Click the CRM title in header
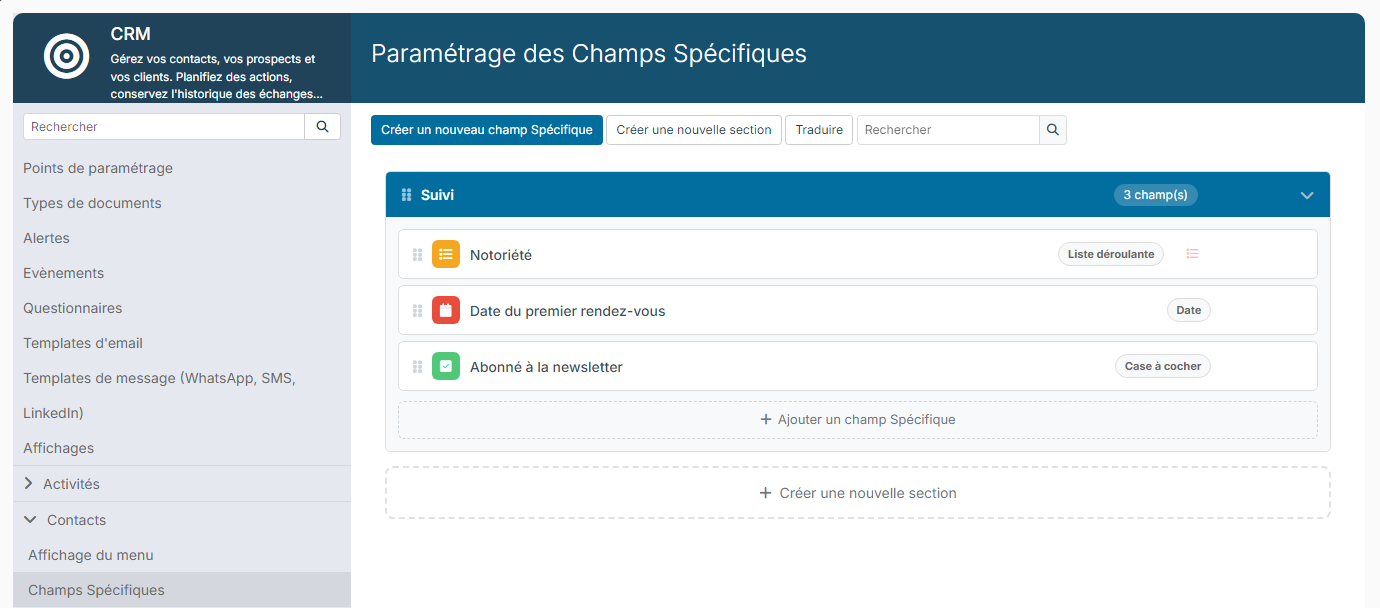 (x=131, y=34)
